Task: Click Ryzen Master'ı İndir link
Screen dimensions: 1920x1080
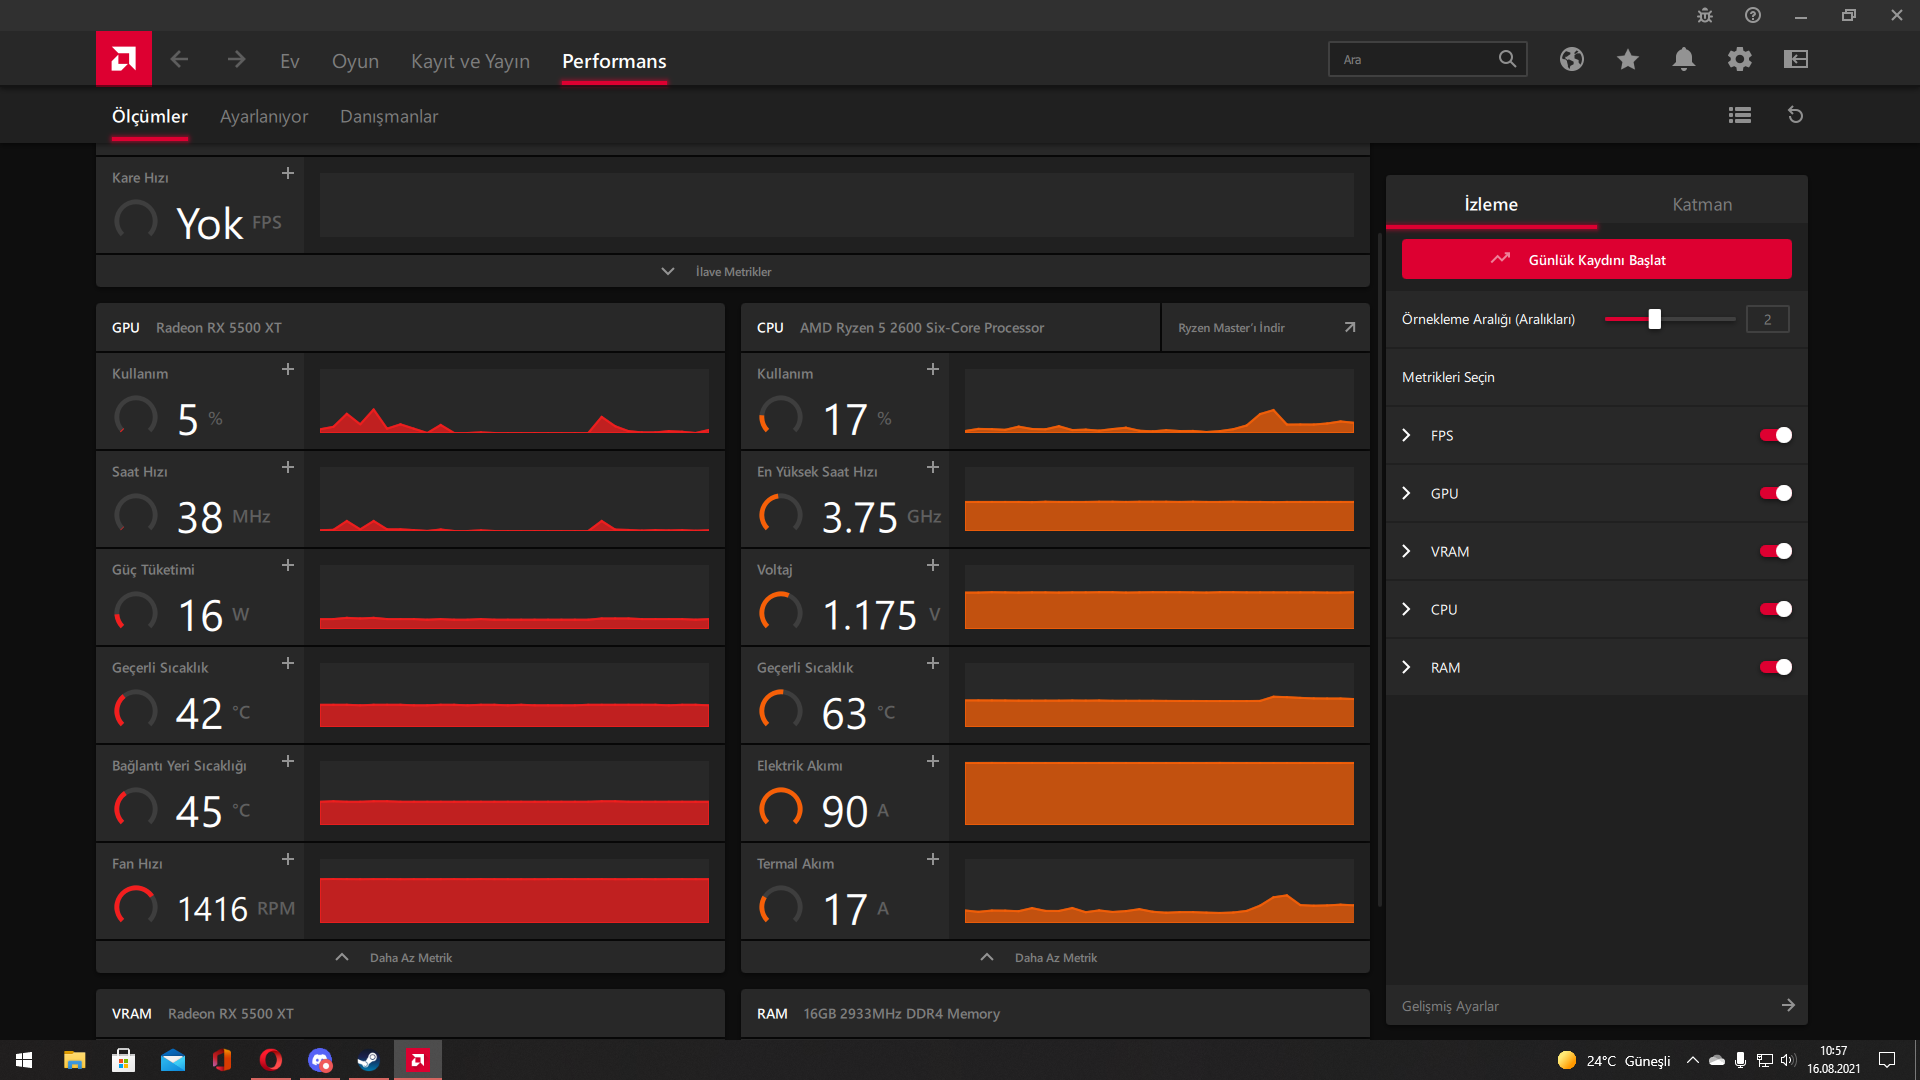Action: point(1265,327)
